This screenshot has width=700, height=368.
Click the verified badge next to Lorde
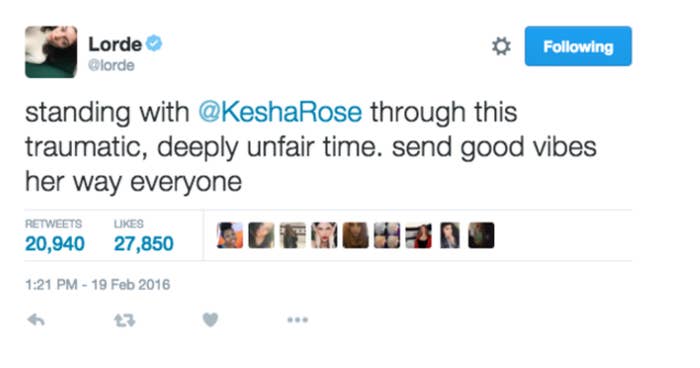coord(154,43)
